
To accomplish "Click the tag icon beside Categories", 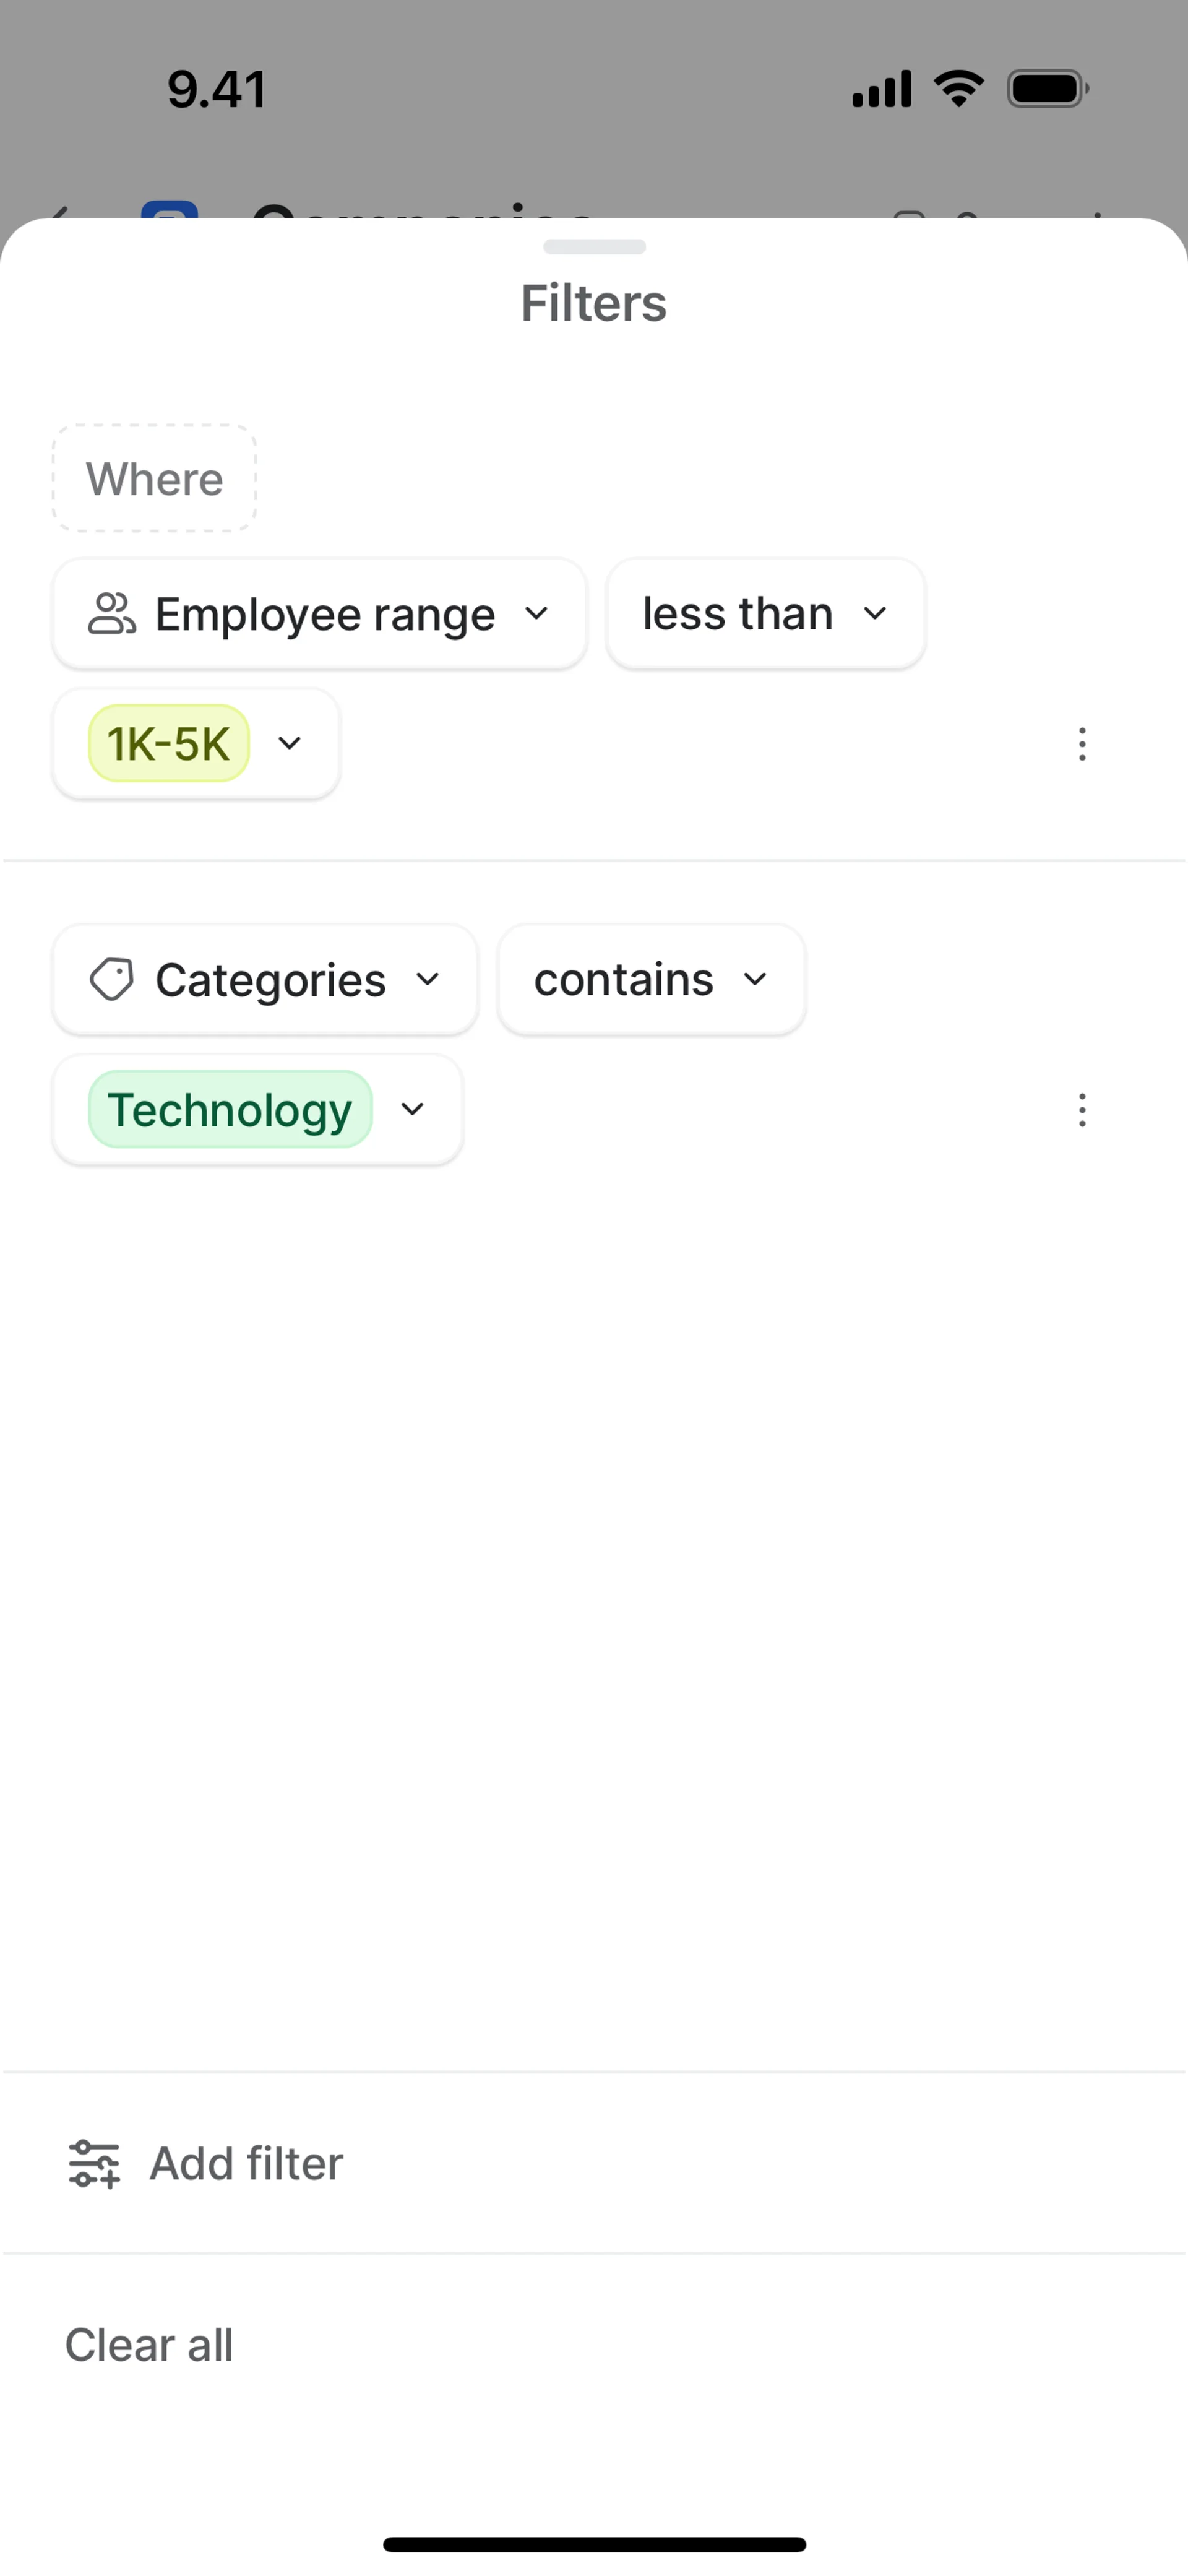I will (111, 980).
